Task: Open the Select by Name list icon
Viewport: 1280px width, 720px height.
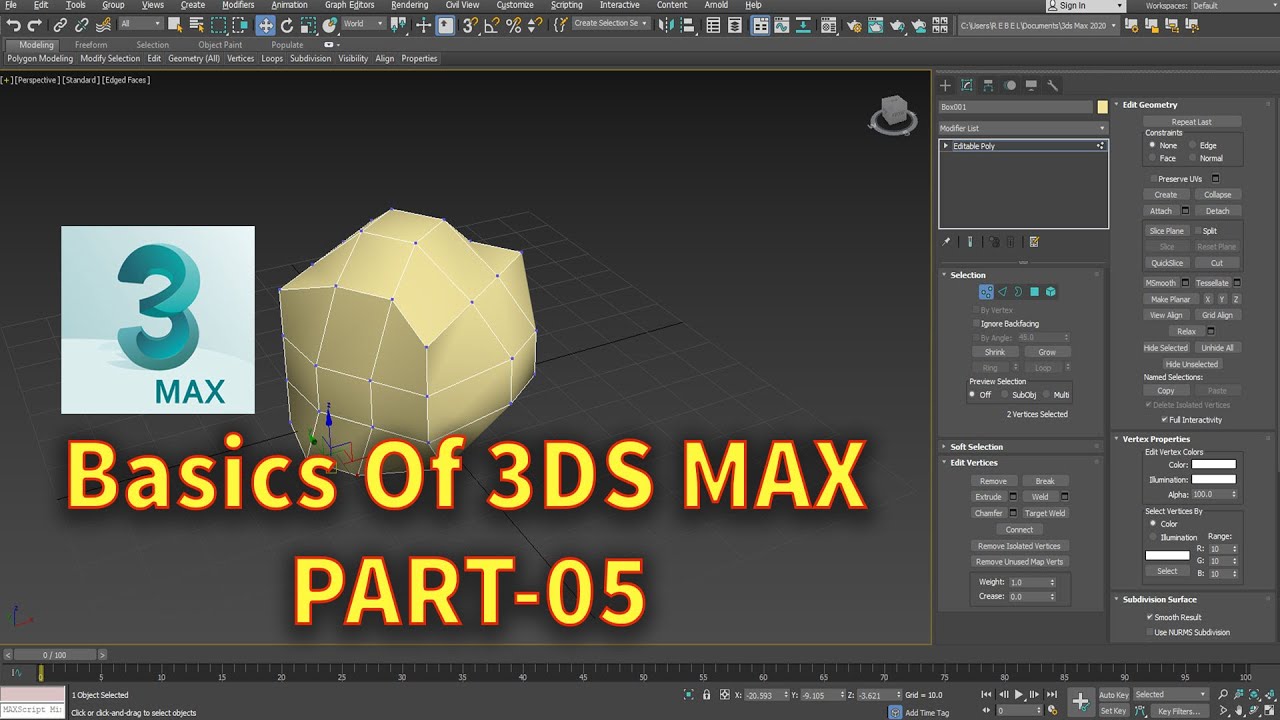Action: pos(196,25)
